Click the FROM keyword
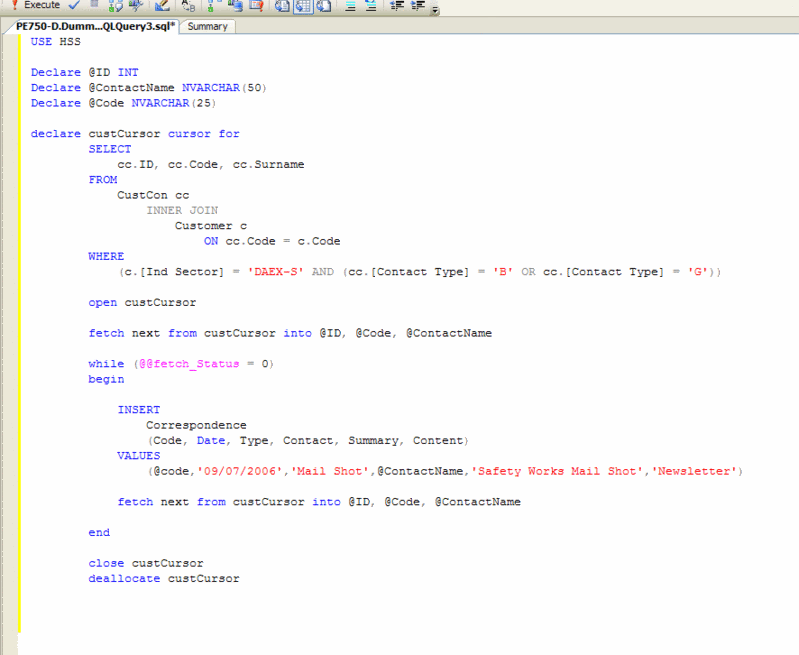Screen dimensions: 799x655 click(x=102, y=179)
